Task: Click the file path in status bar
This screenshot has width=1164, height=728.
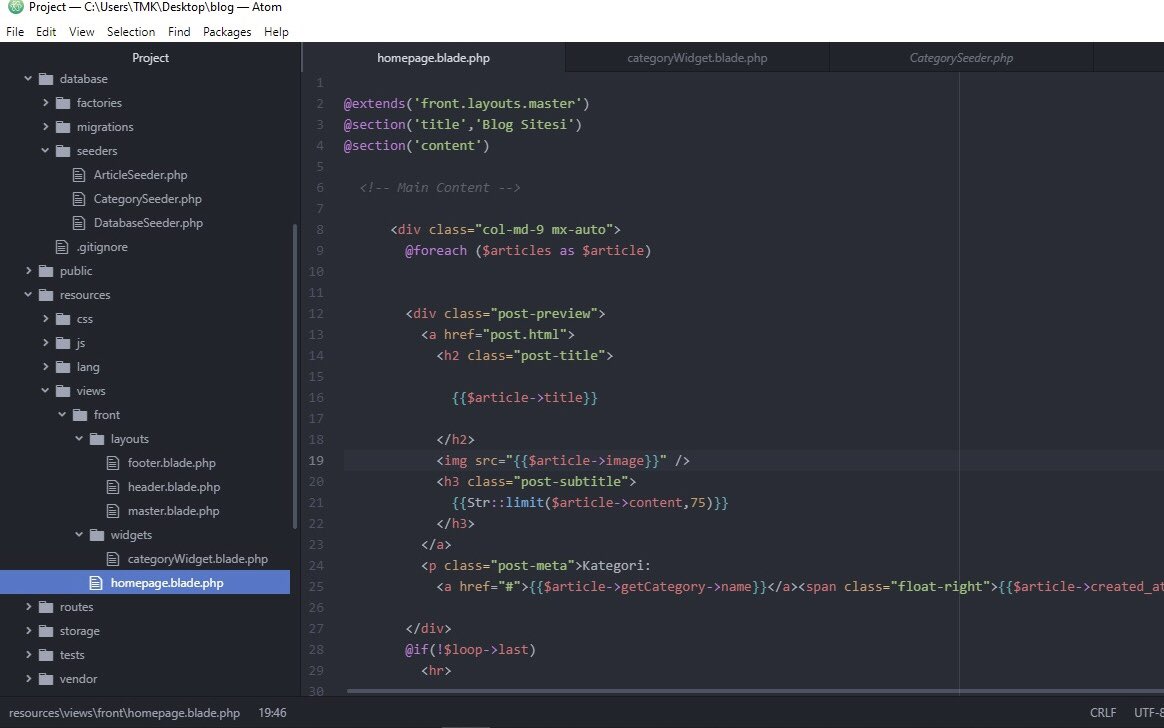Action: 124,712
